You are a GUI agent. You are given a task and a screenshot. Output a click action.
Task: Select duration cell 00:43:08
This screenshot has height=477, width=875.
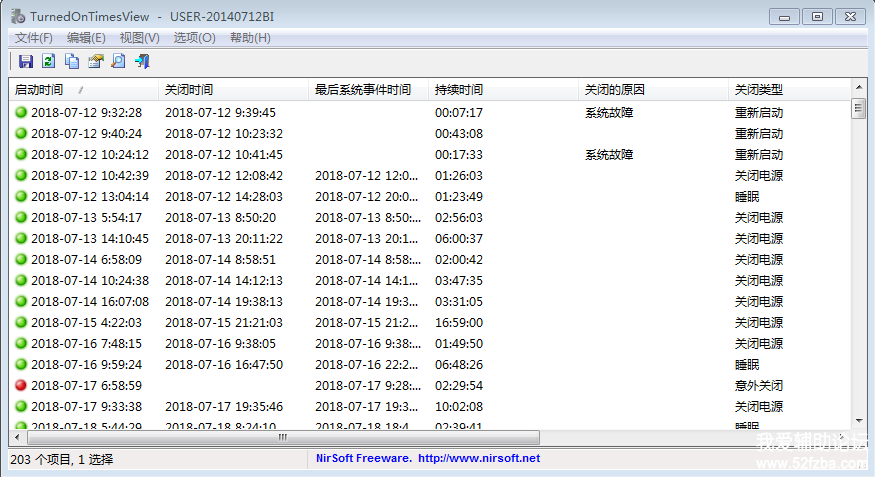coord(459,134)
